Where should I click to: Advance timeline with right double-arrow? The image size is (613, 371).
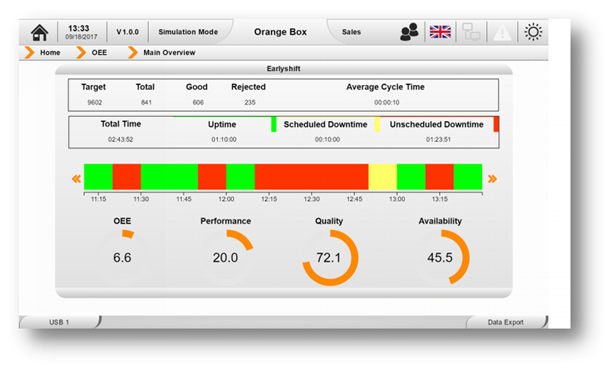tap(492, 179)
